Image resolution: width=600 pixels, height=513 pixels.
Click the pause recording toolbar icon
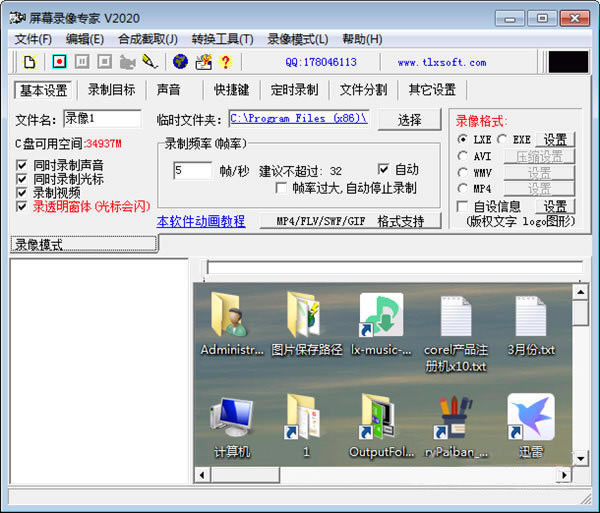[82, 62]
